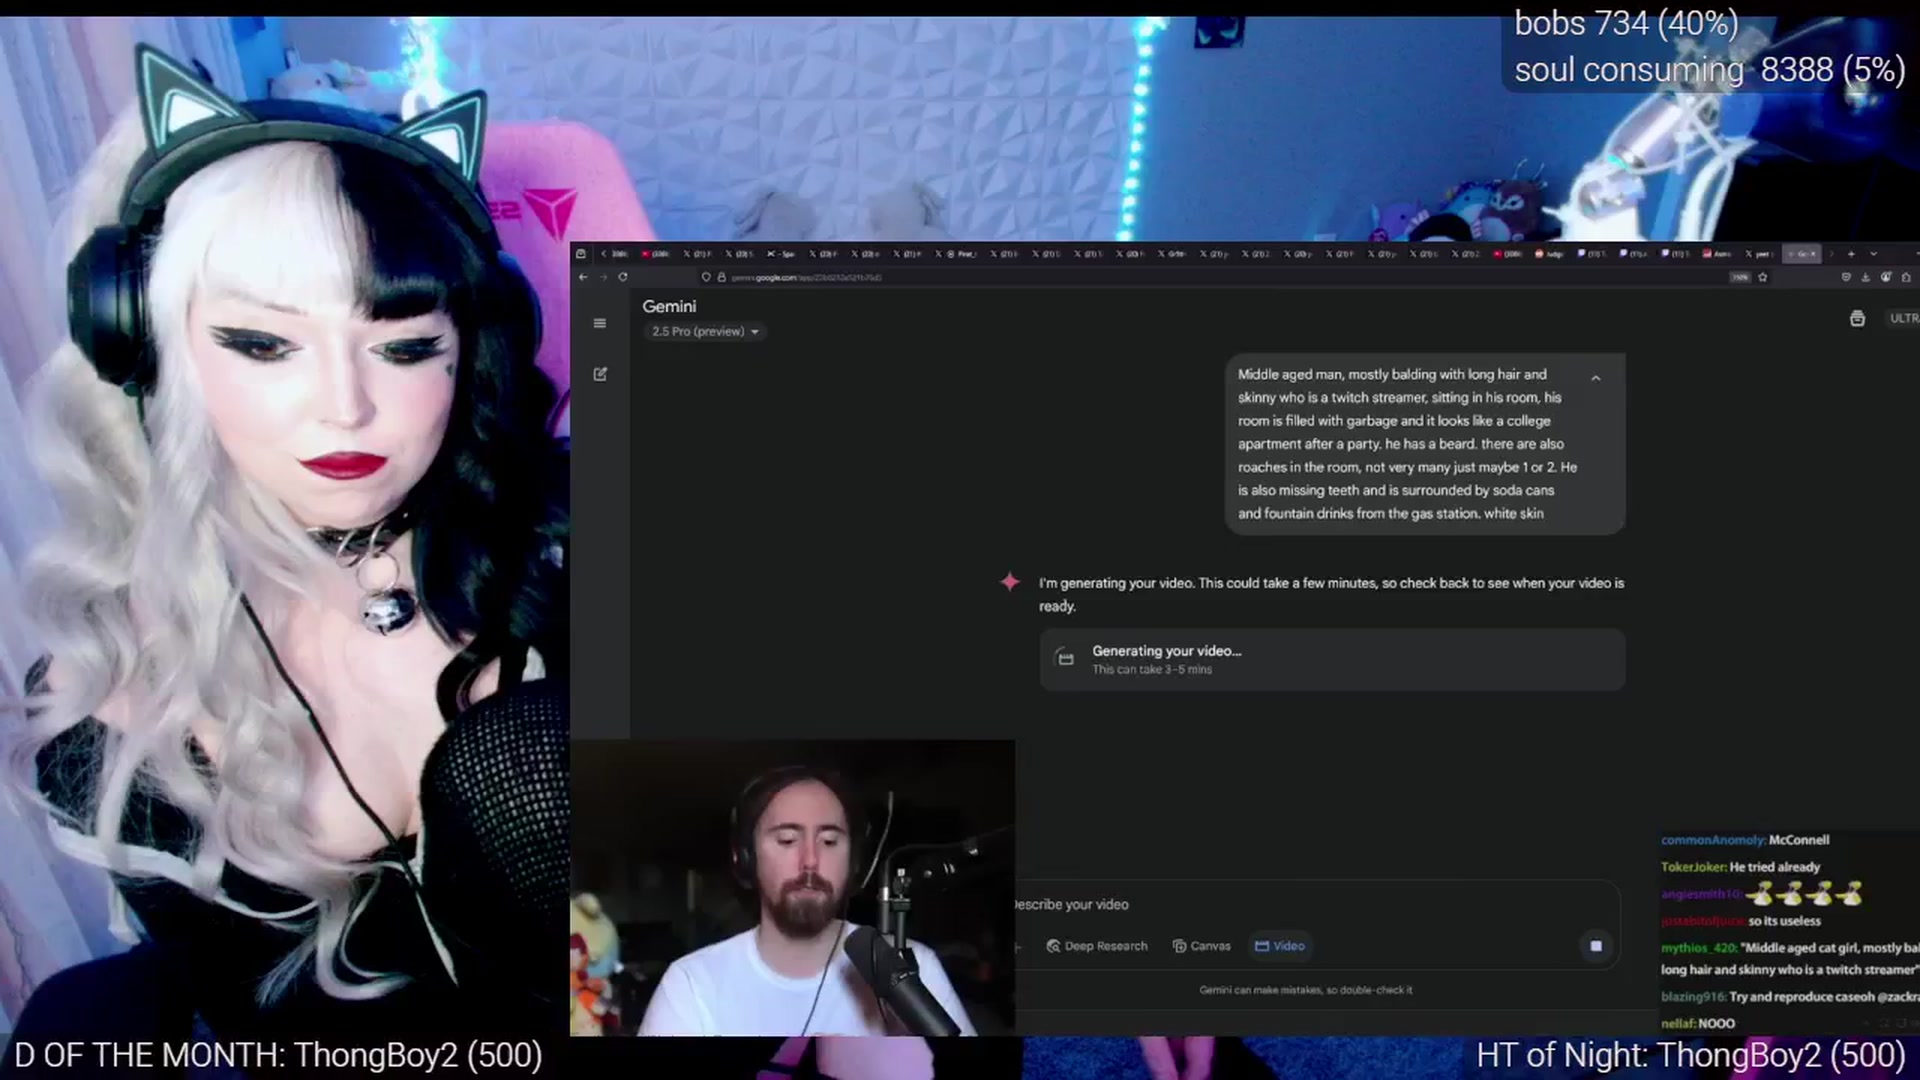Click the prompt text about a twitch streamer
This screenshot has height=1080, width=1920.
coord(1408,443)
